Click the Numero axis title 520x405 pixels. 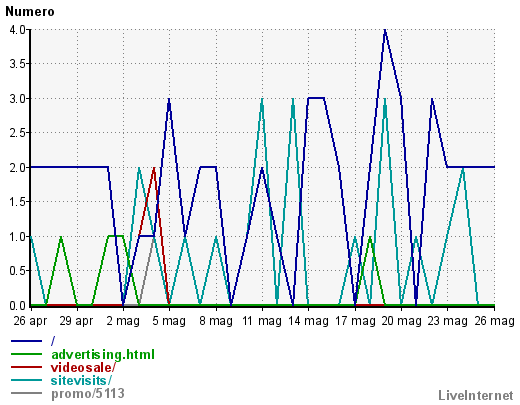[30, 12]
